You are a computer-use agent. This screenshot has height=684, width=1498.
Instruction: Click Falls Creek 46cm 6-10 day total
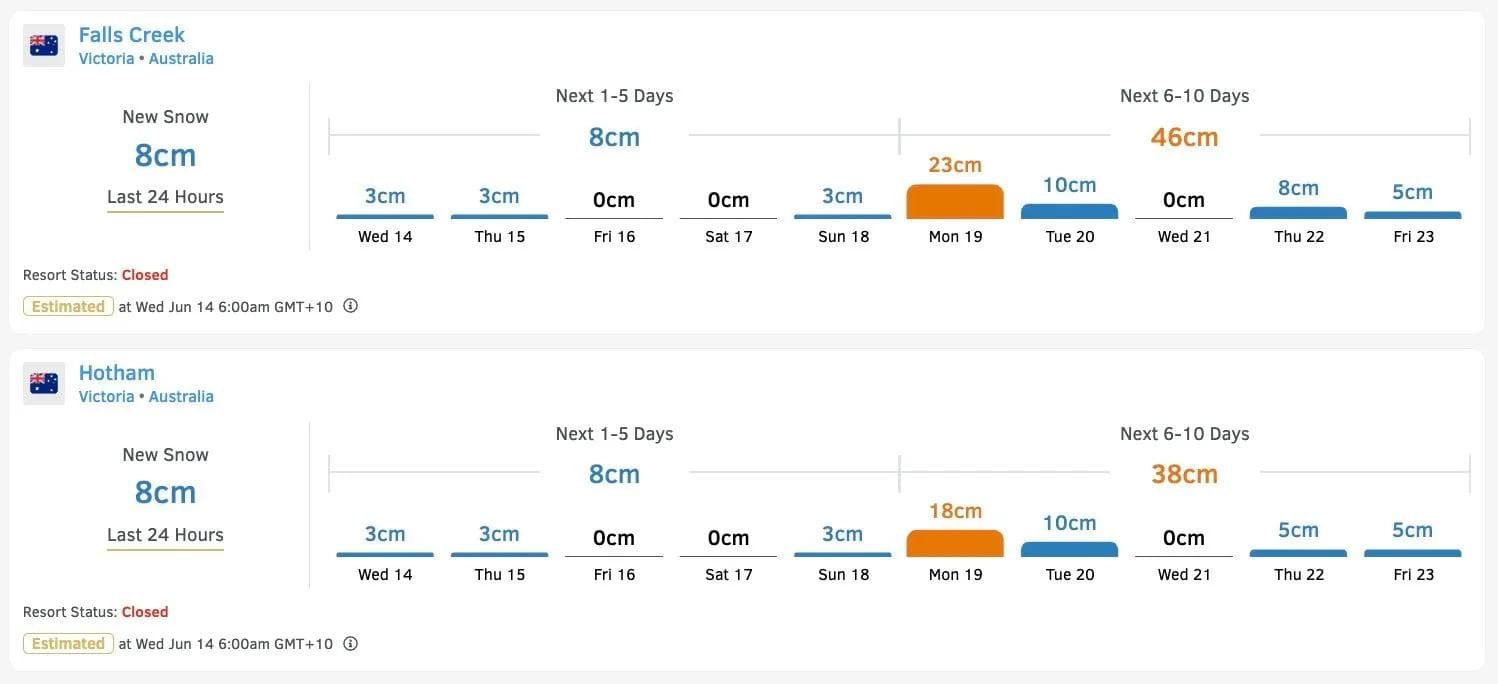[1184, 137]
